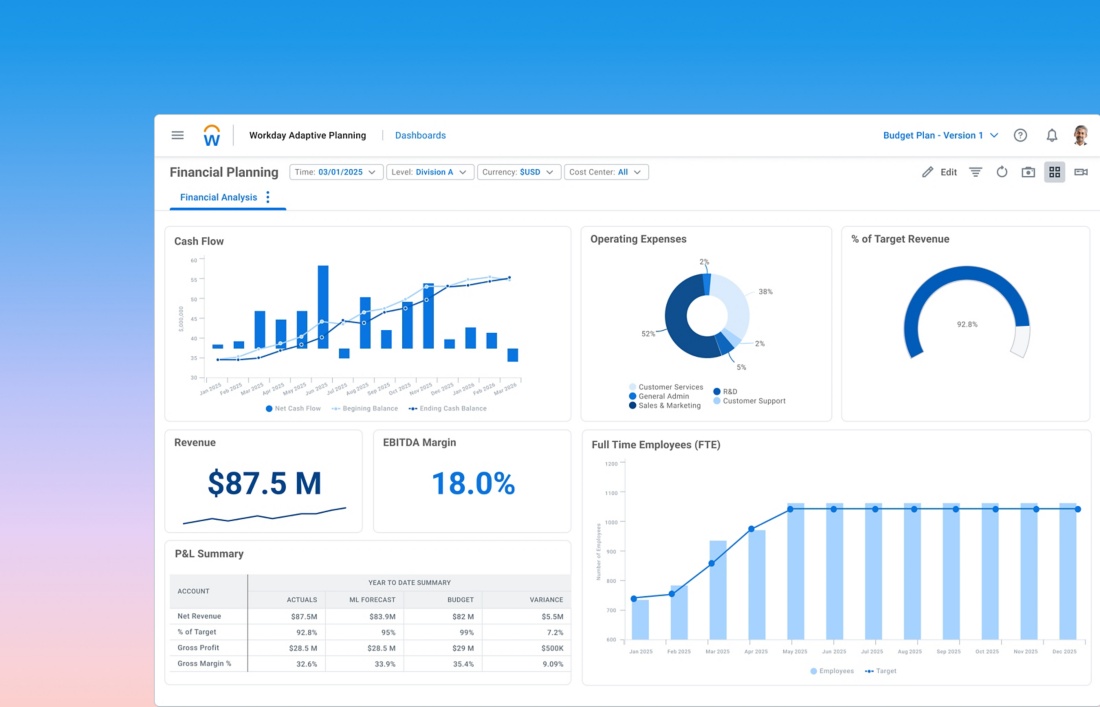This screenshot has width=1100, height=707.
Task: Toggle the Employees series in FTE chart
Action: [x=833, y=671]
